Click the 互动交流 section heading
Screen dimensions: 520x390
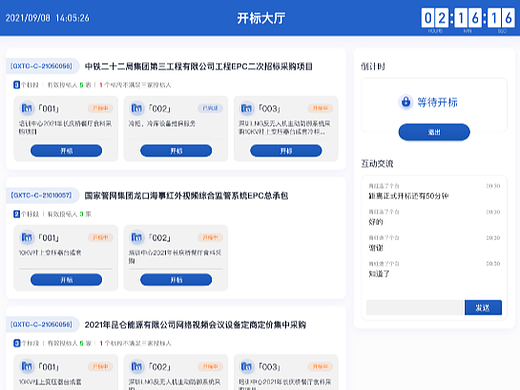pyautogui.click(x=377, y=163)
